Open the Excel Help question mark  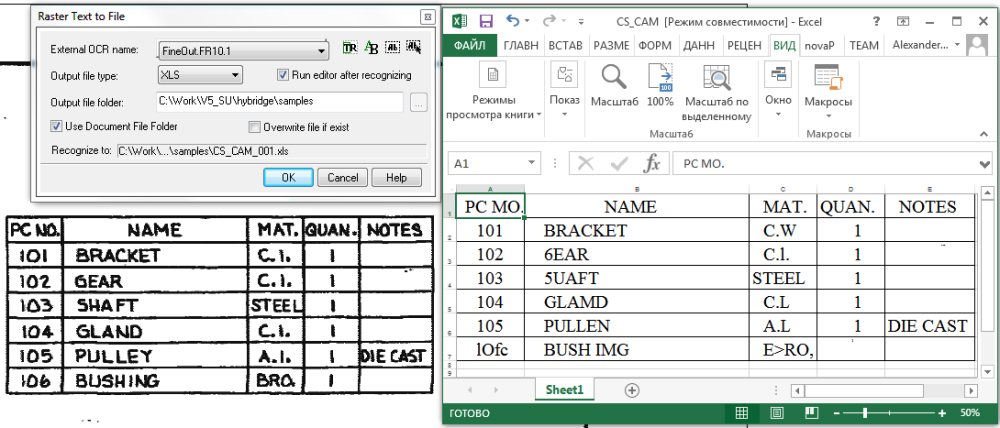[876, 21]
